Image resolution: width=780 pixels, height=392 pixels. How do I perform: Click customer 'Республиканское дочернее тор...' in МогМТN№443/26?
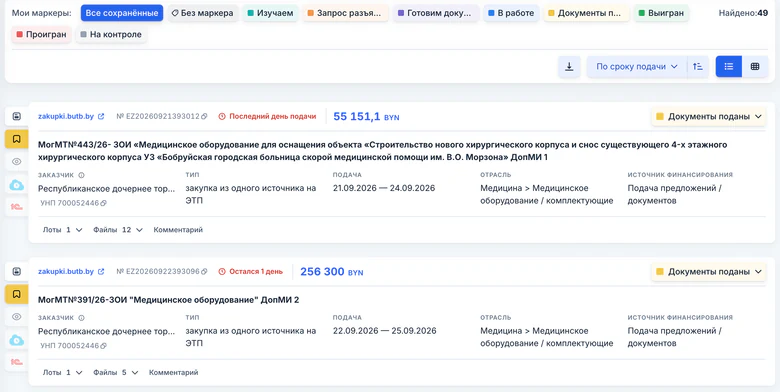coord(106,189)
